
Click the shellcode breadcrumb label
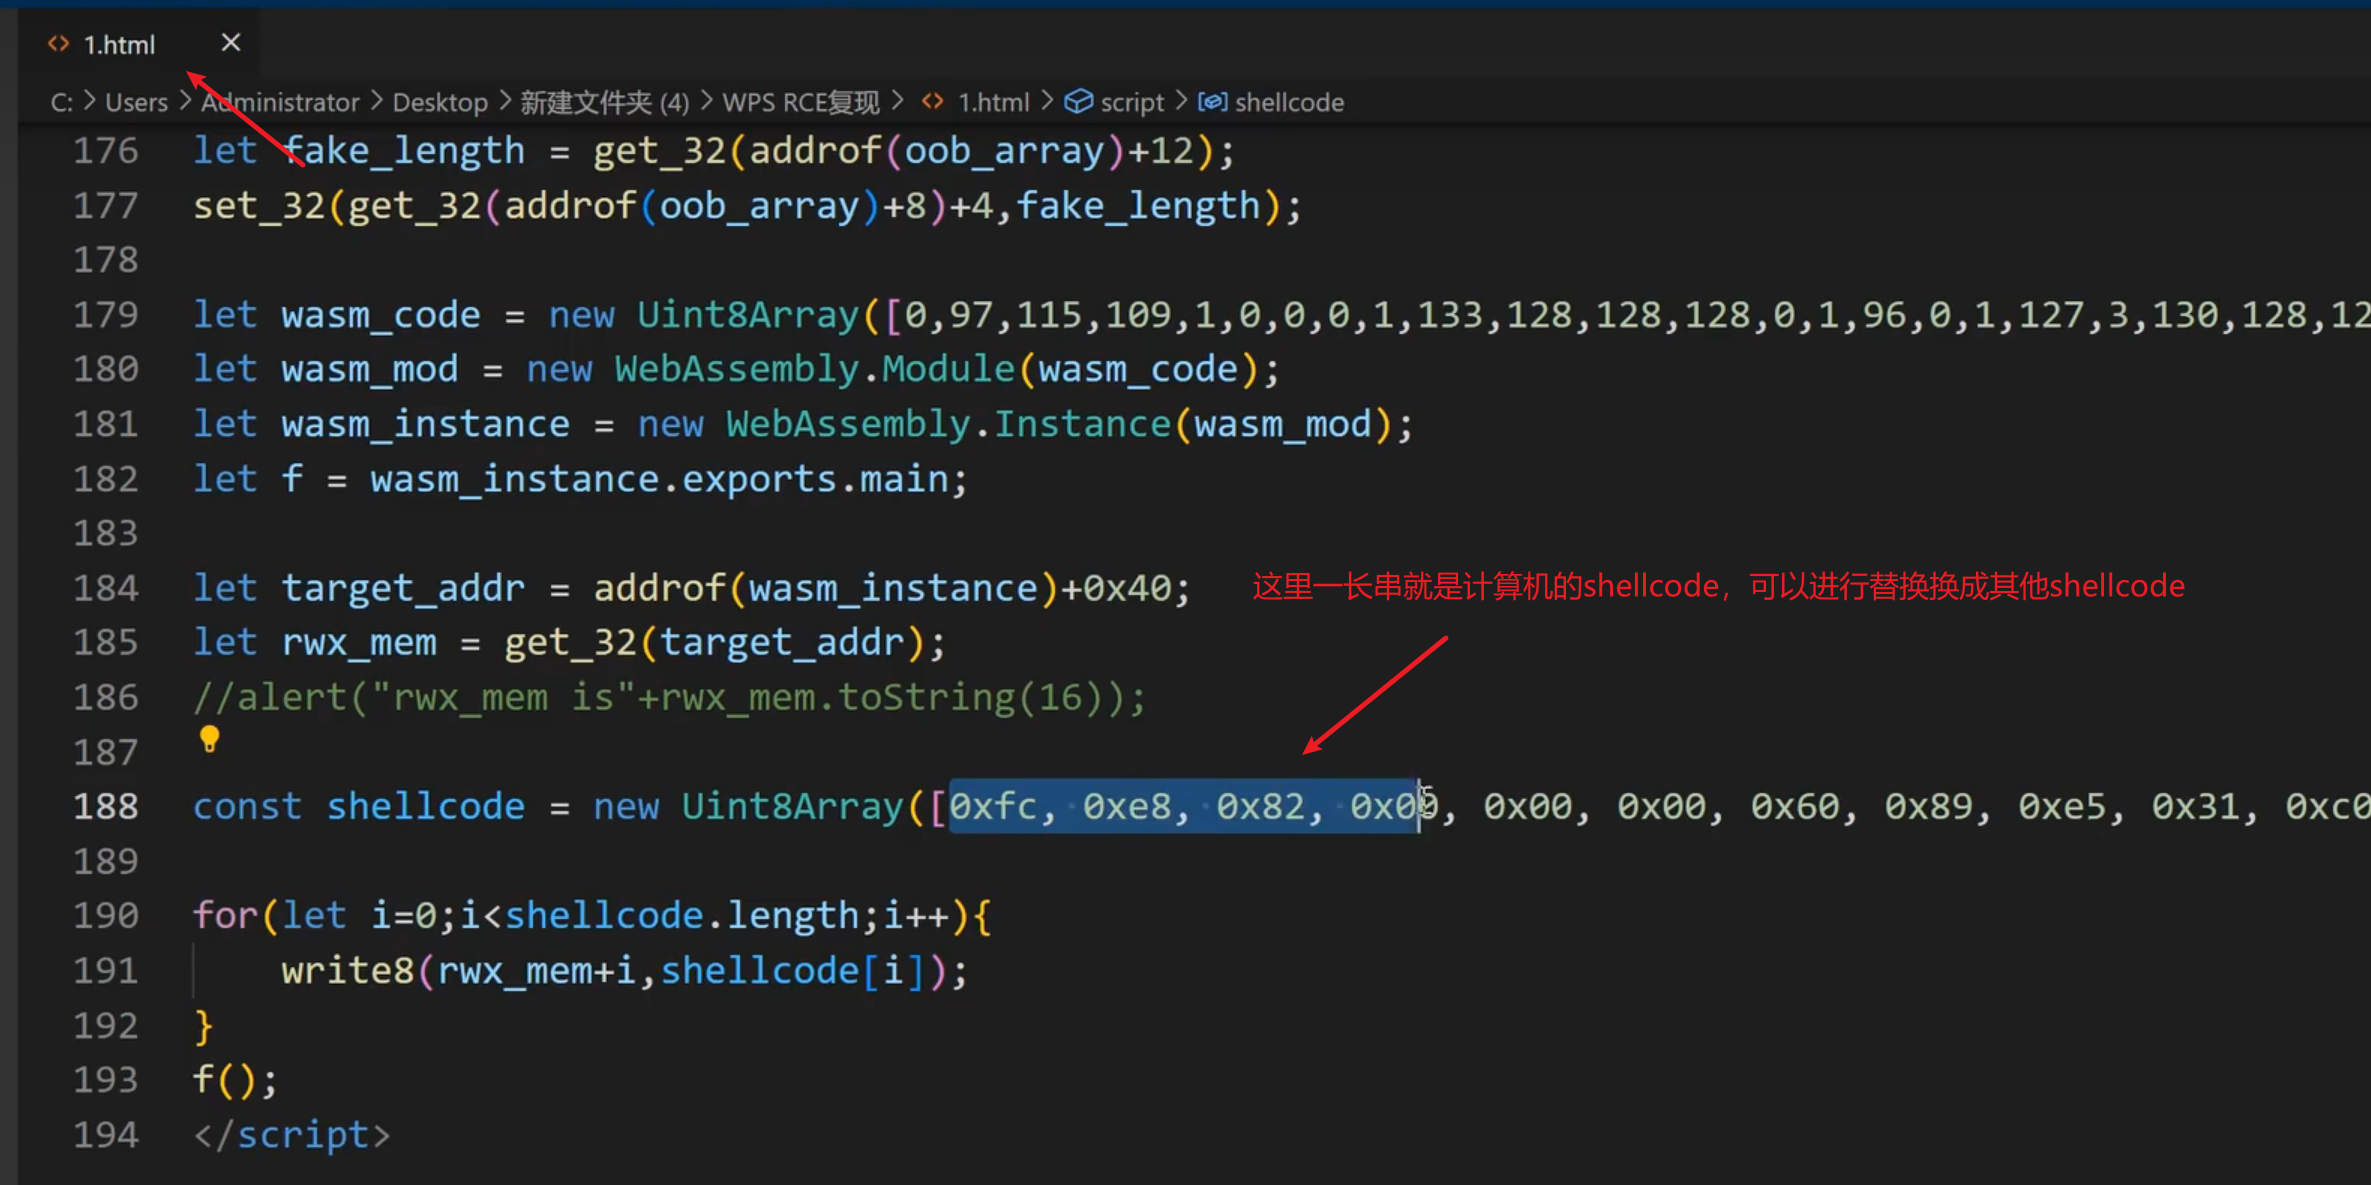1289,102
